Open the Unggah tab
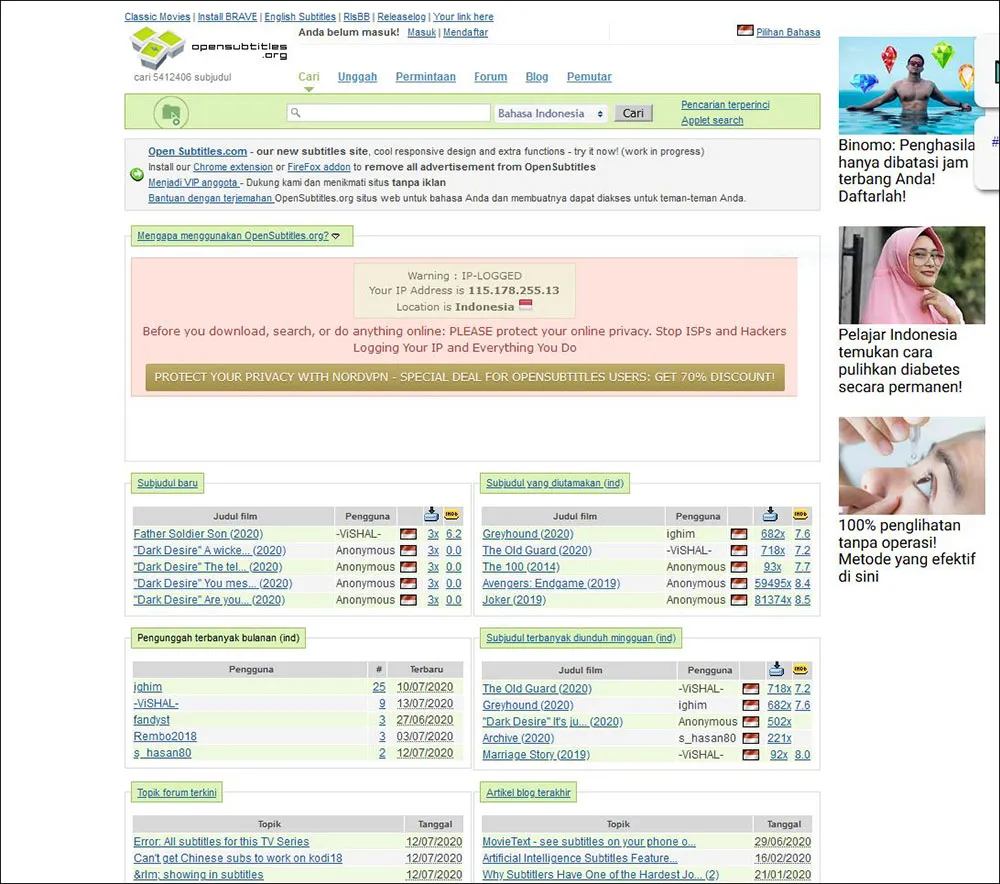Image resolution: width=1000 pixels, height=884 pixels. coord(357,77)
